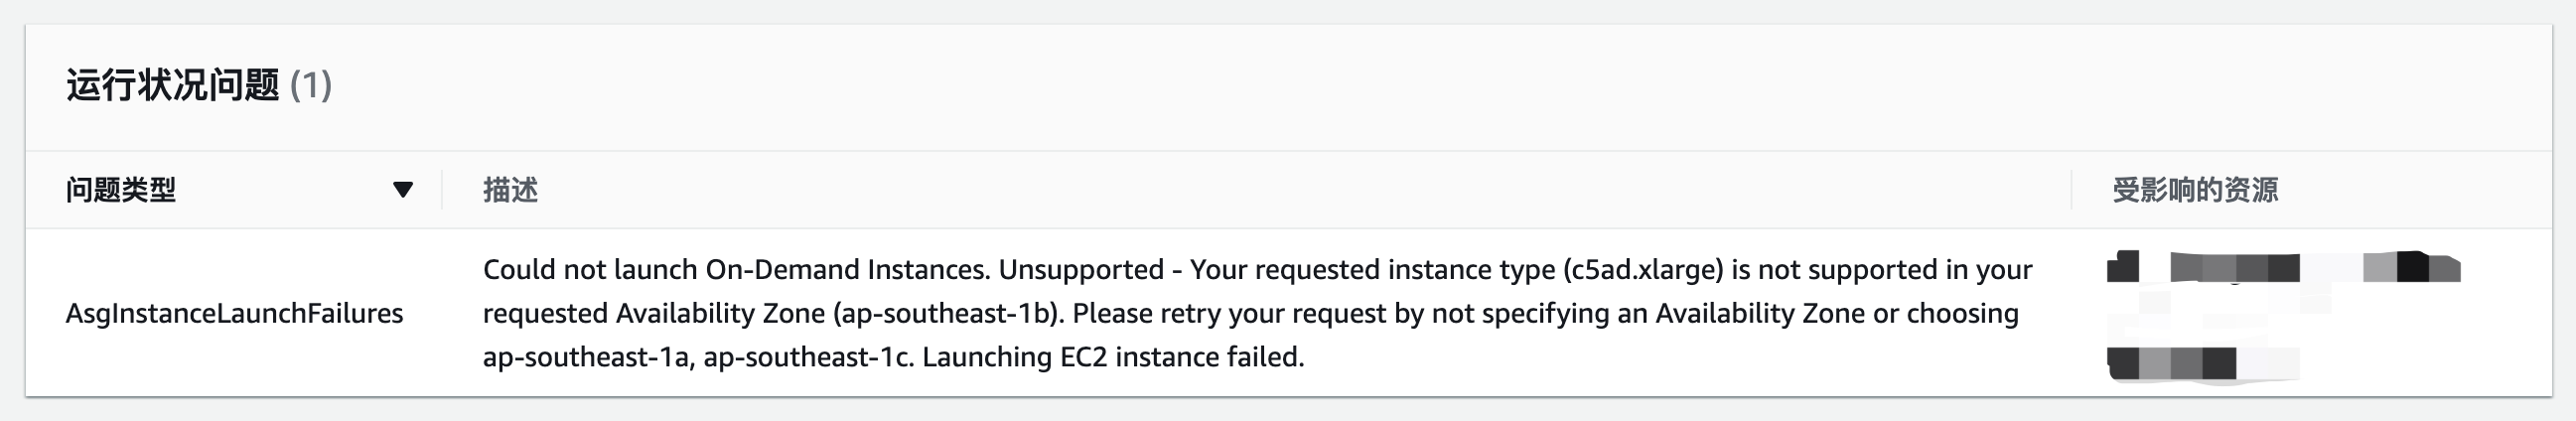Click the ap-southeast-1a text in the description
Image resolution: width=2576 pixels, height=421 pixels.
[x=586, y=357]
